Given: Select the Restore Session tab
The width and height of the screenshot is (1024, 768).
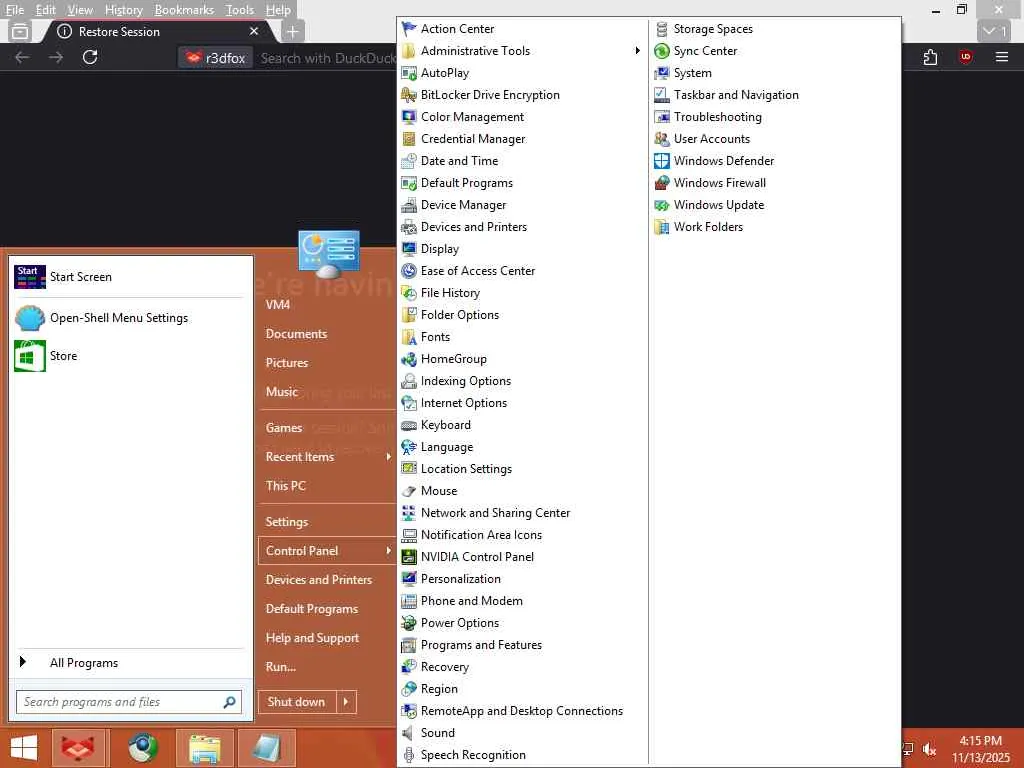Looking at the screenshot, I should pos(157,31).
